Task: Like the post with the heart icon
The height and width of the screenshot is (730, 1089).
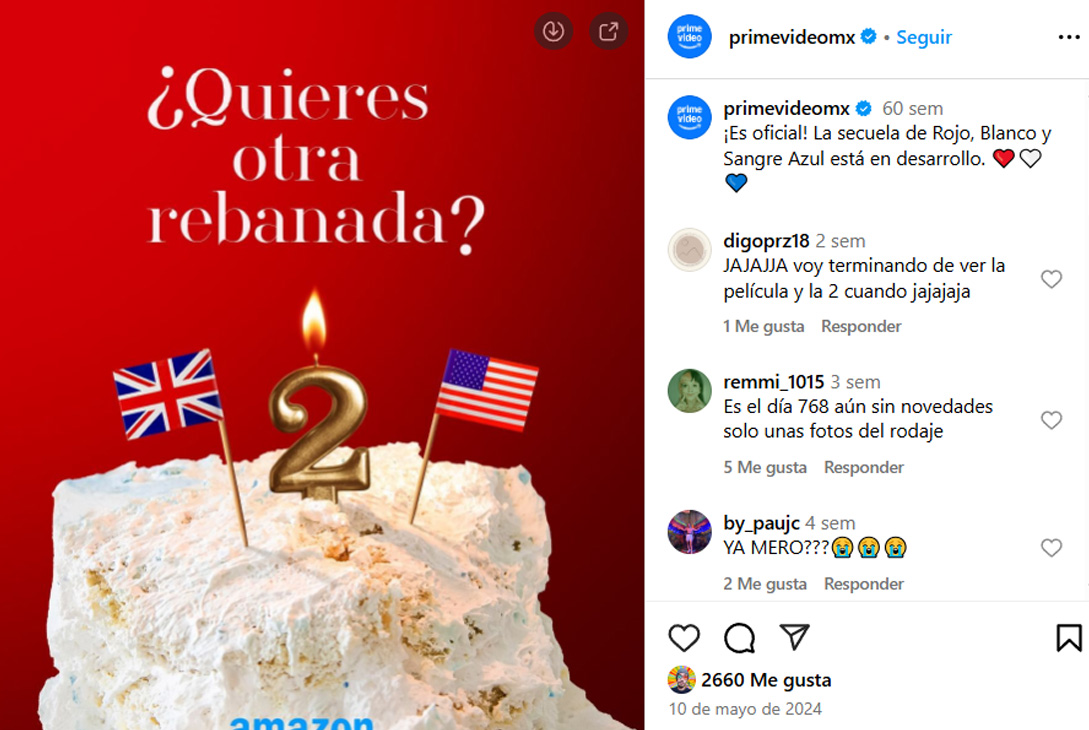Action: [x=683, y=638]
